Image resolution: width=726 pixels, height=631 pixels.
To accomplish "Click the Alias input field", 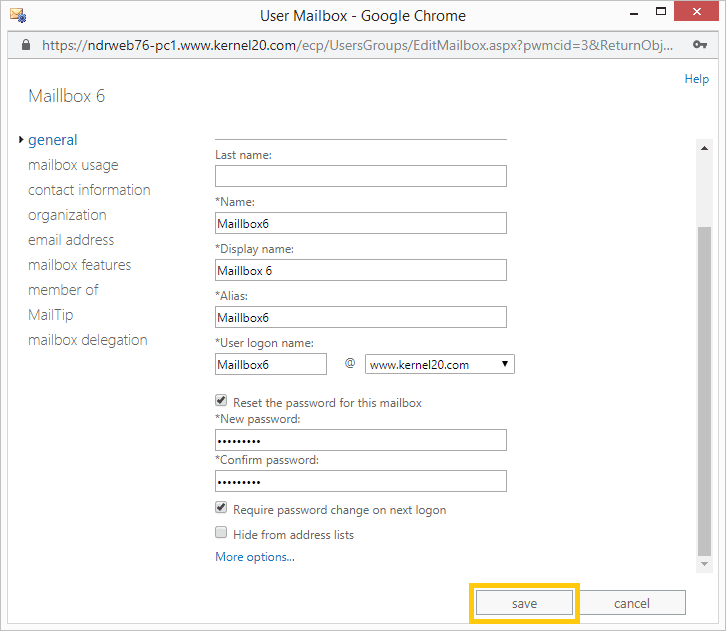I will (361, 317).
